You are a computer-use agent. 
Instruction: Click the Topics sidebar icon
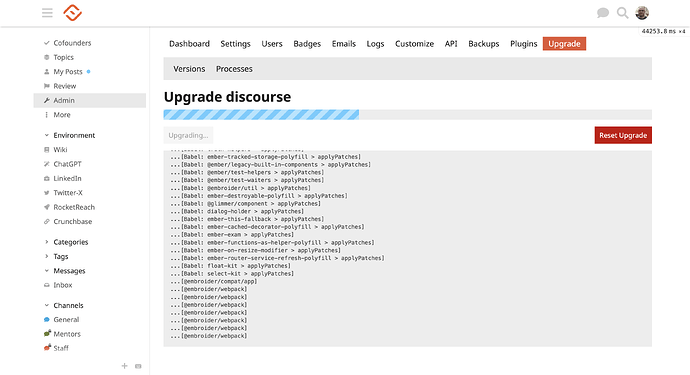tap(47, 57)
